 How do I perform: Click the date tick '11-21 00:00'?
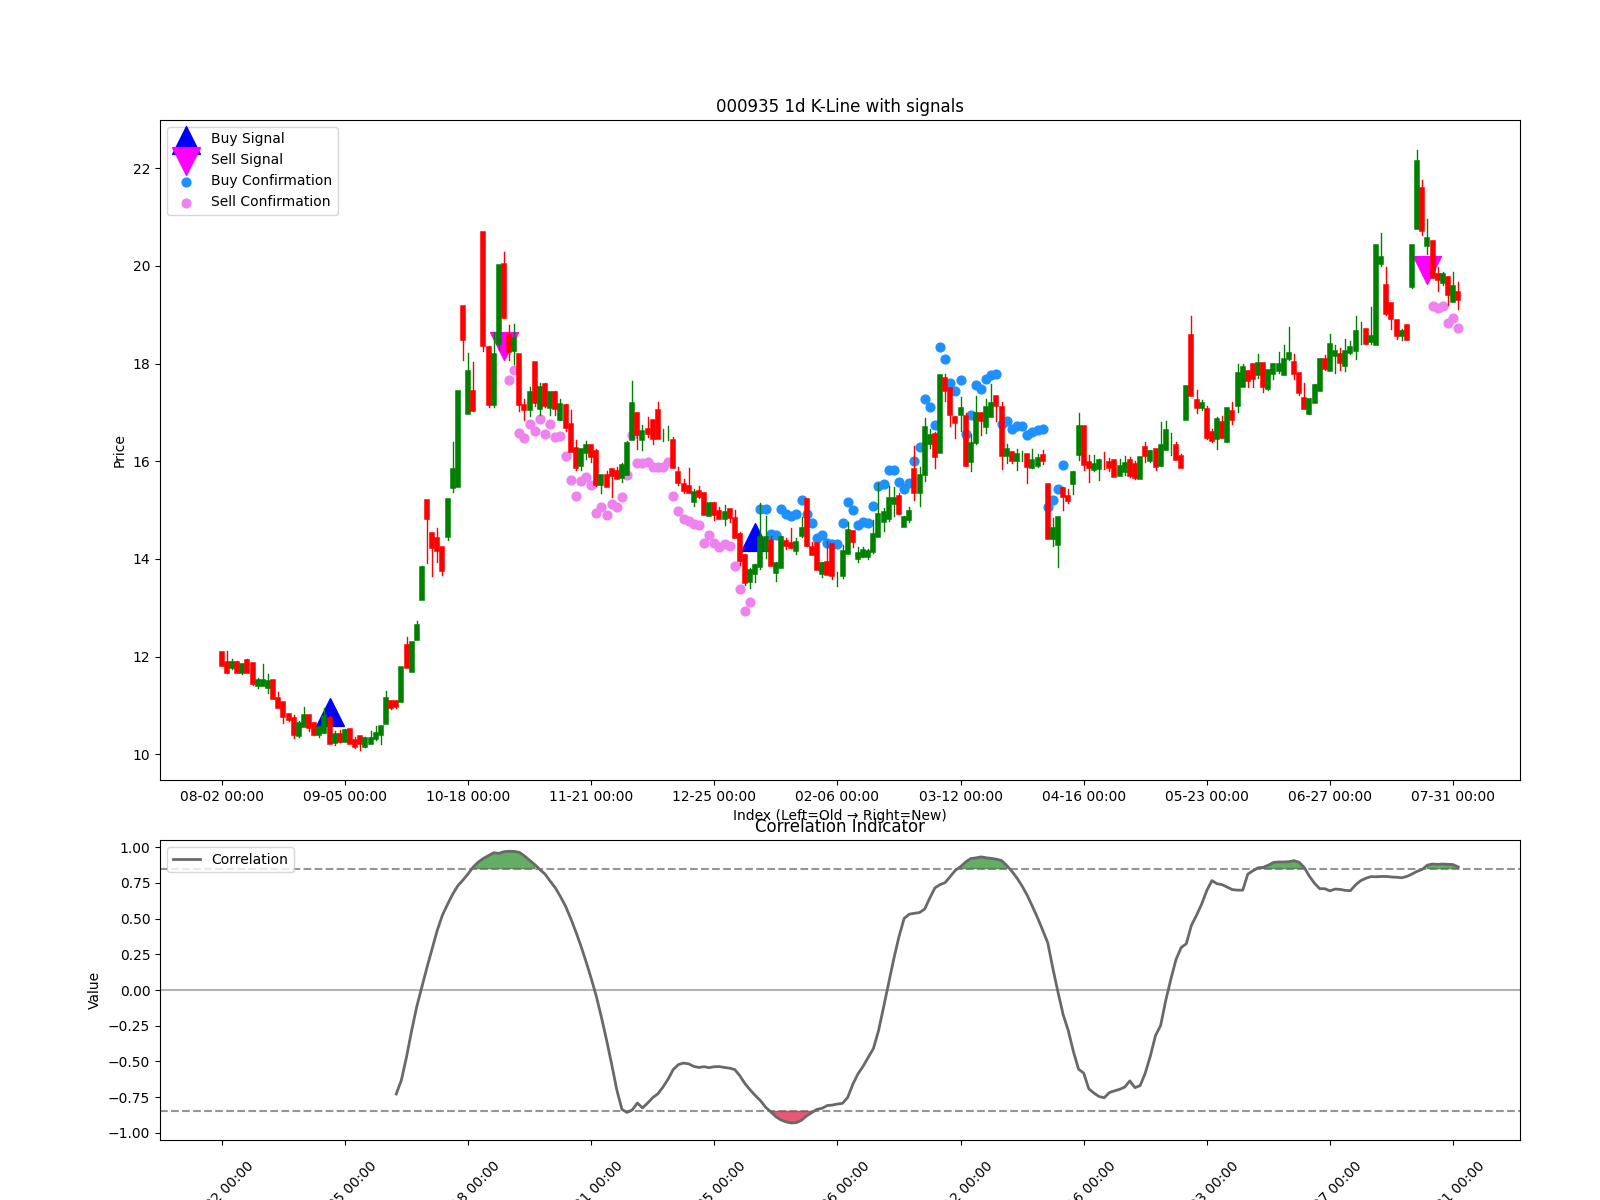(591, 797)
